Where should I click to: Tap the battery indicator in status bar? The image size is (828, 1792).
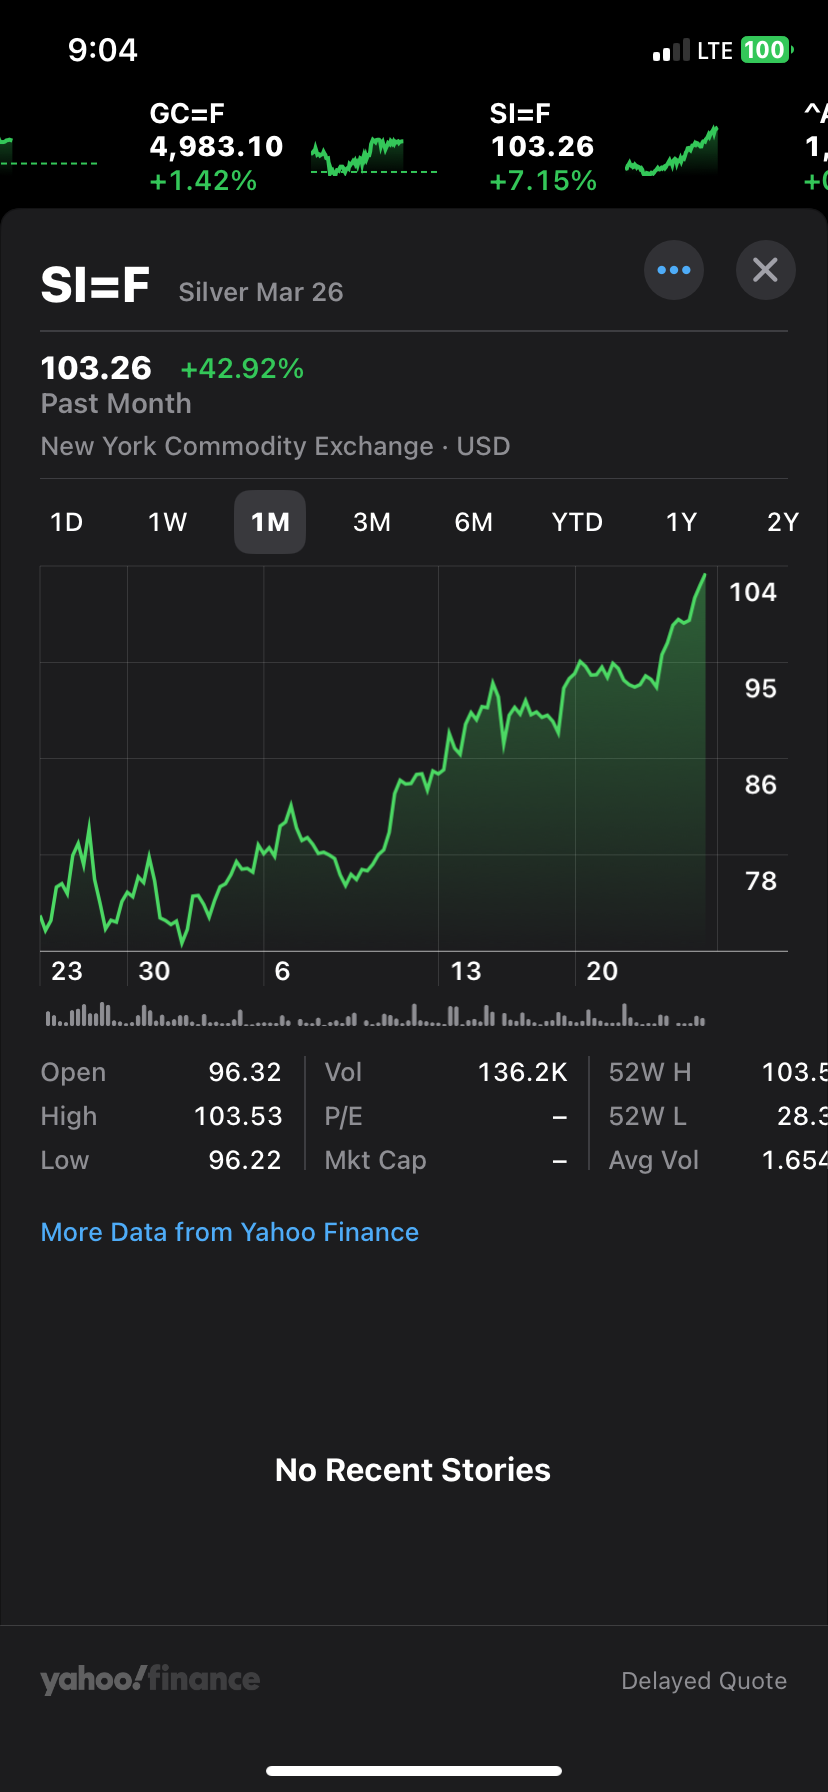(766, 50)
